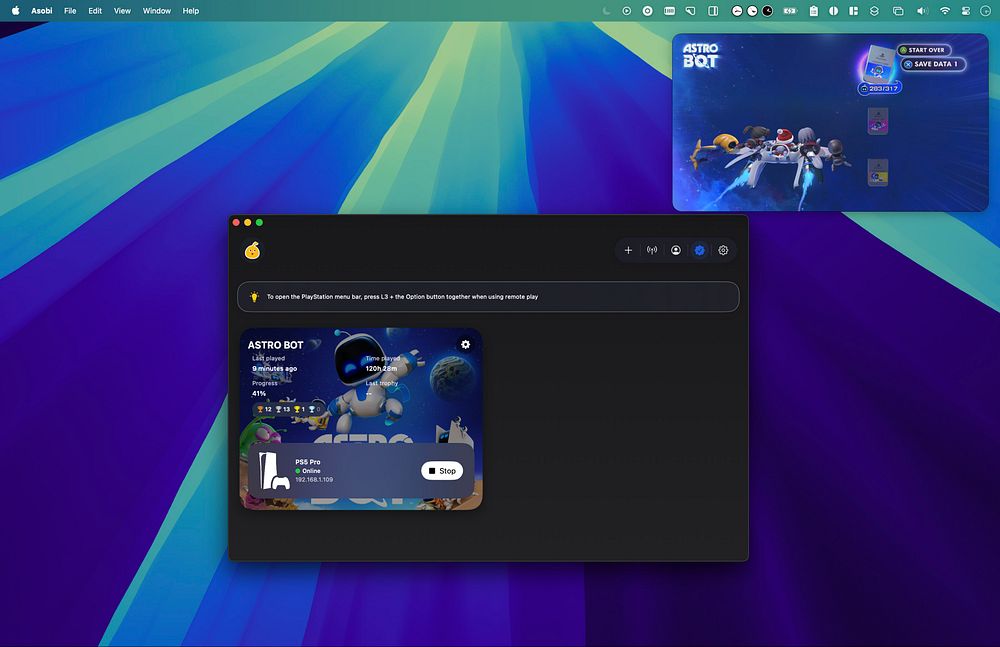Open the broadcast discovery antenna icon
Viewport: 1000px width, 647px height.
pos(652,250)
